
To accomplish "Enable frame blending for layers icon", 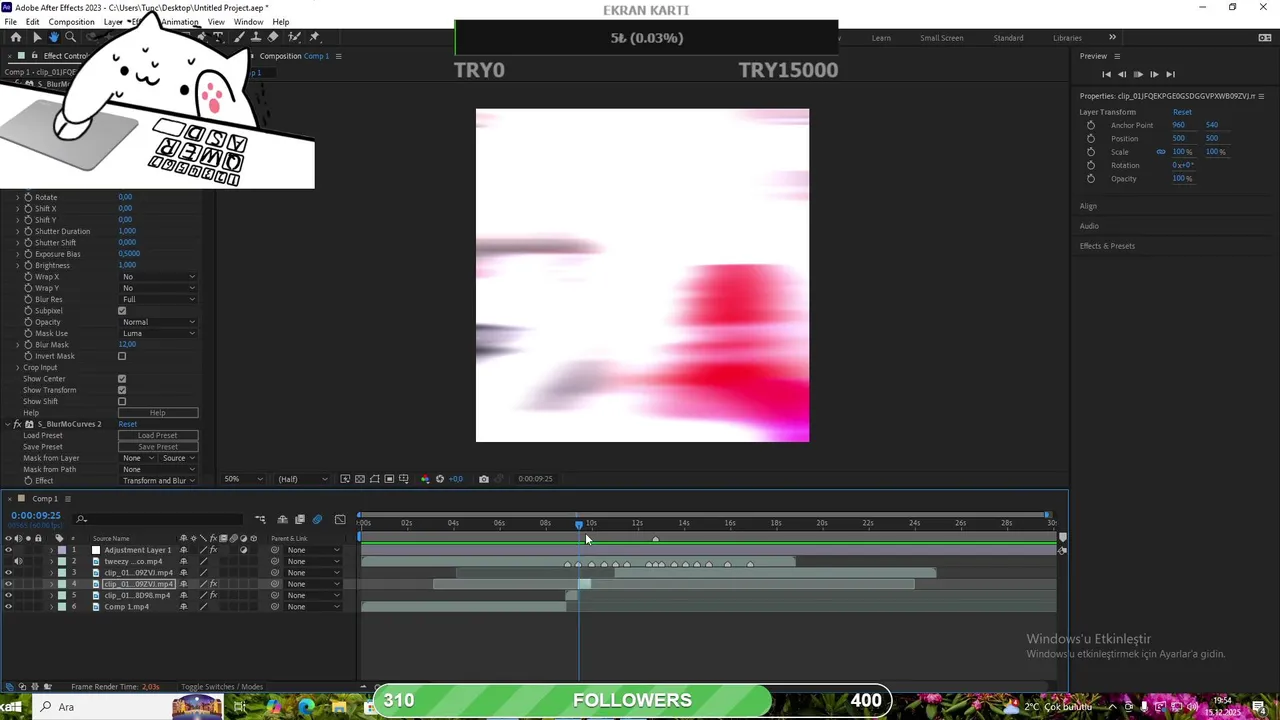I will click(299, 519).
